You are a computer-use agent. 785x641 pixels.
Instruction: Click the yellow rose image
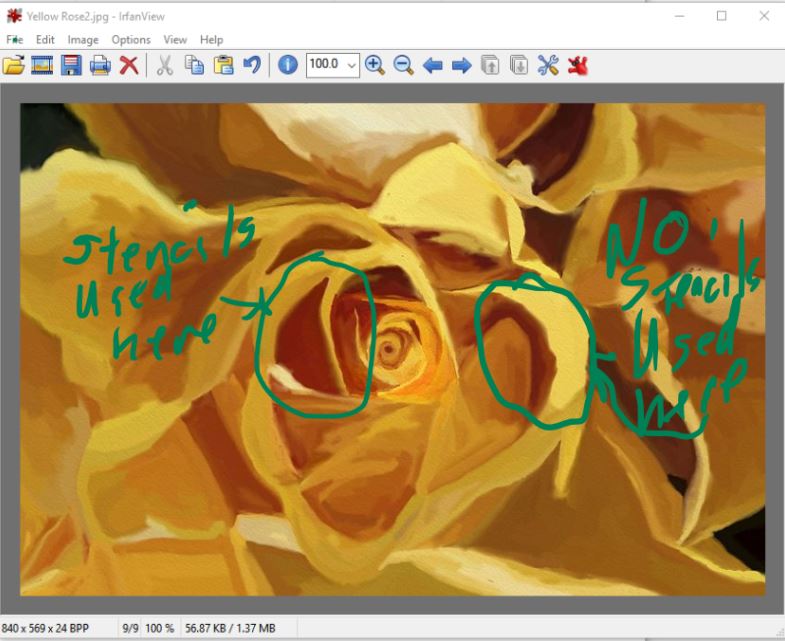coord(392,349)
